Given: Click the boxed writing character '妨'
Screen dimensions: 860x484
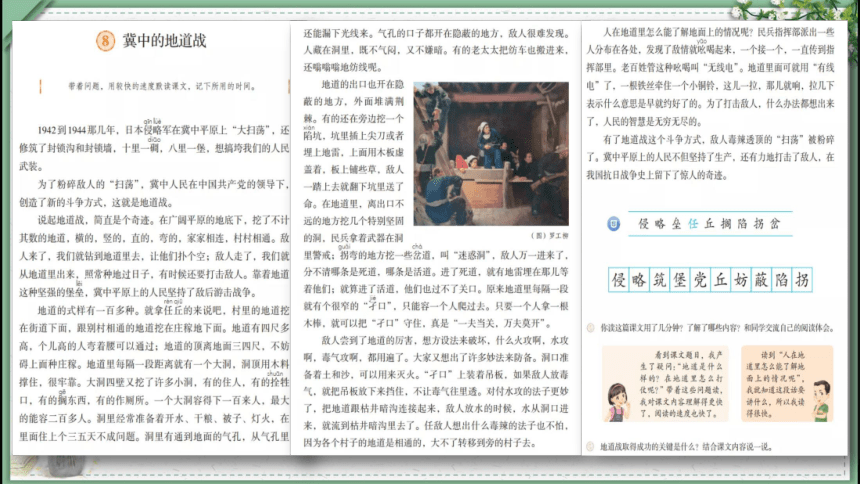Looking at the screenshot, I should [741, 280].
